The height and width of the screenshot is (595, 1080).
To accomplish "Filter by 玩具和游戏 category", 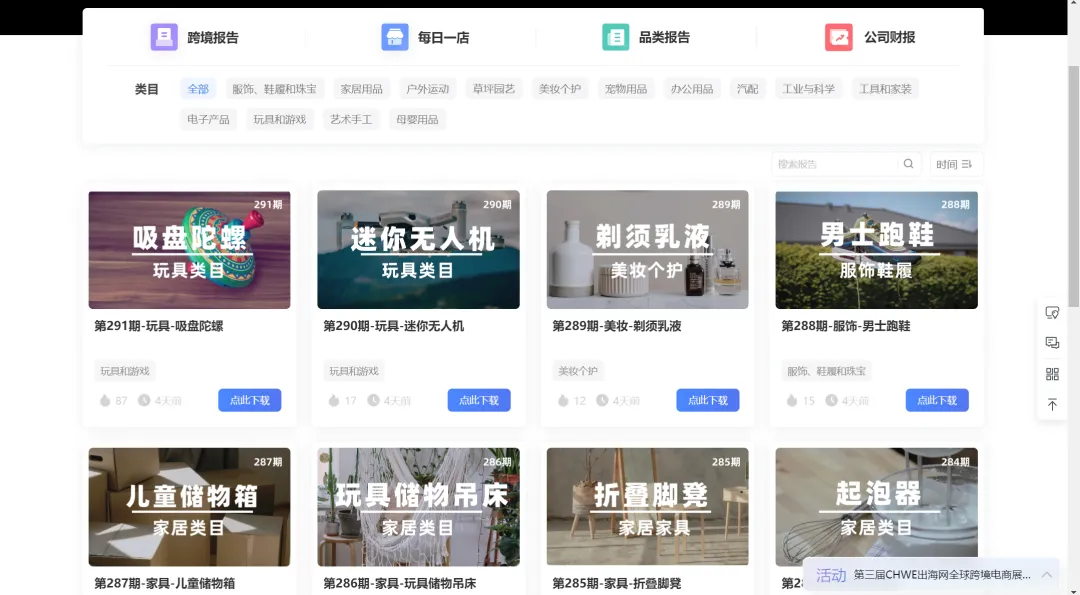I will pos(280,119).
